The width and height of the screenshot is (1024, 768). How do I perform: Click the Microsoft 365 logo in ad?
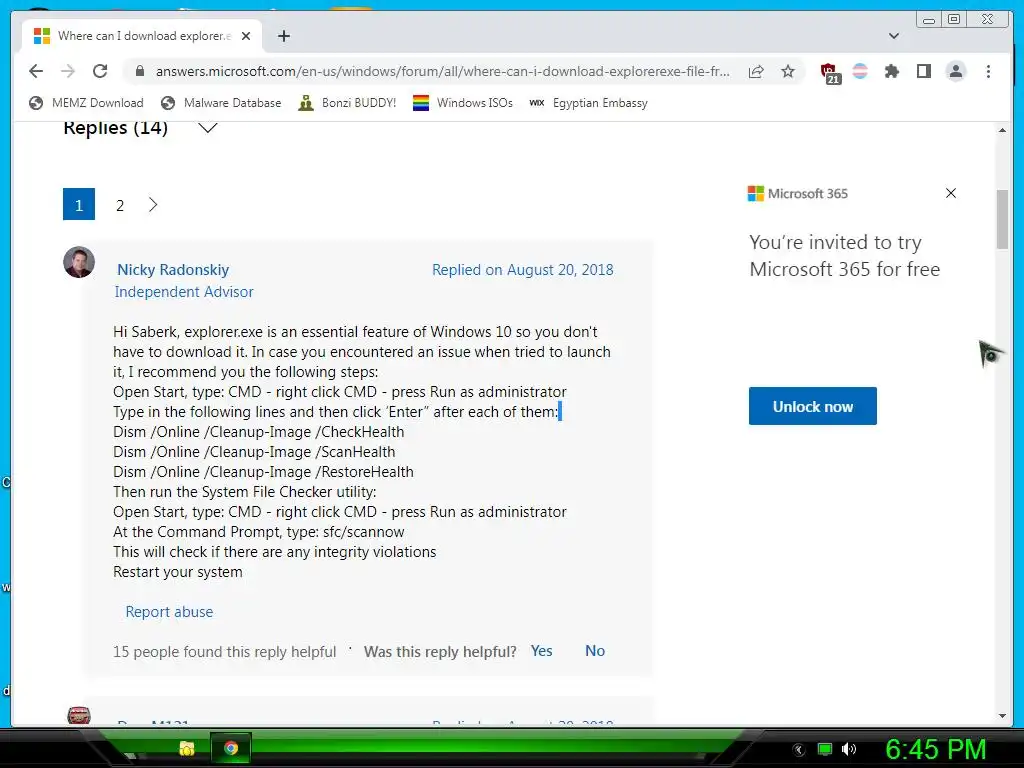[797, 193]
